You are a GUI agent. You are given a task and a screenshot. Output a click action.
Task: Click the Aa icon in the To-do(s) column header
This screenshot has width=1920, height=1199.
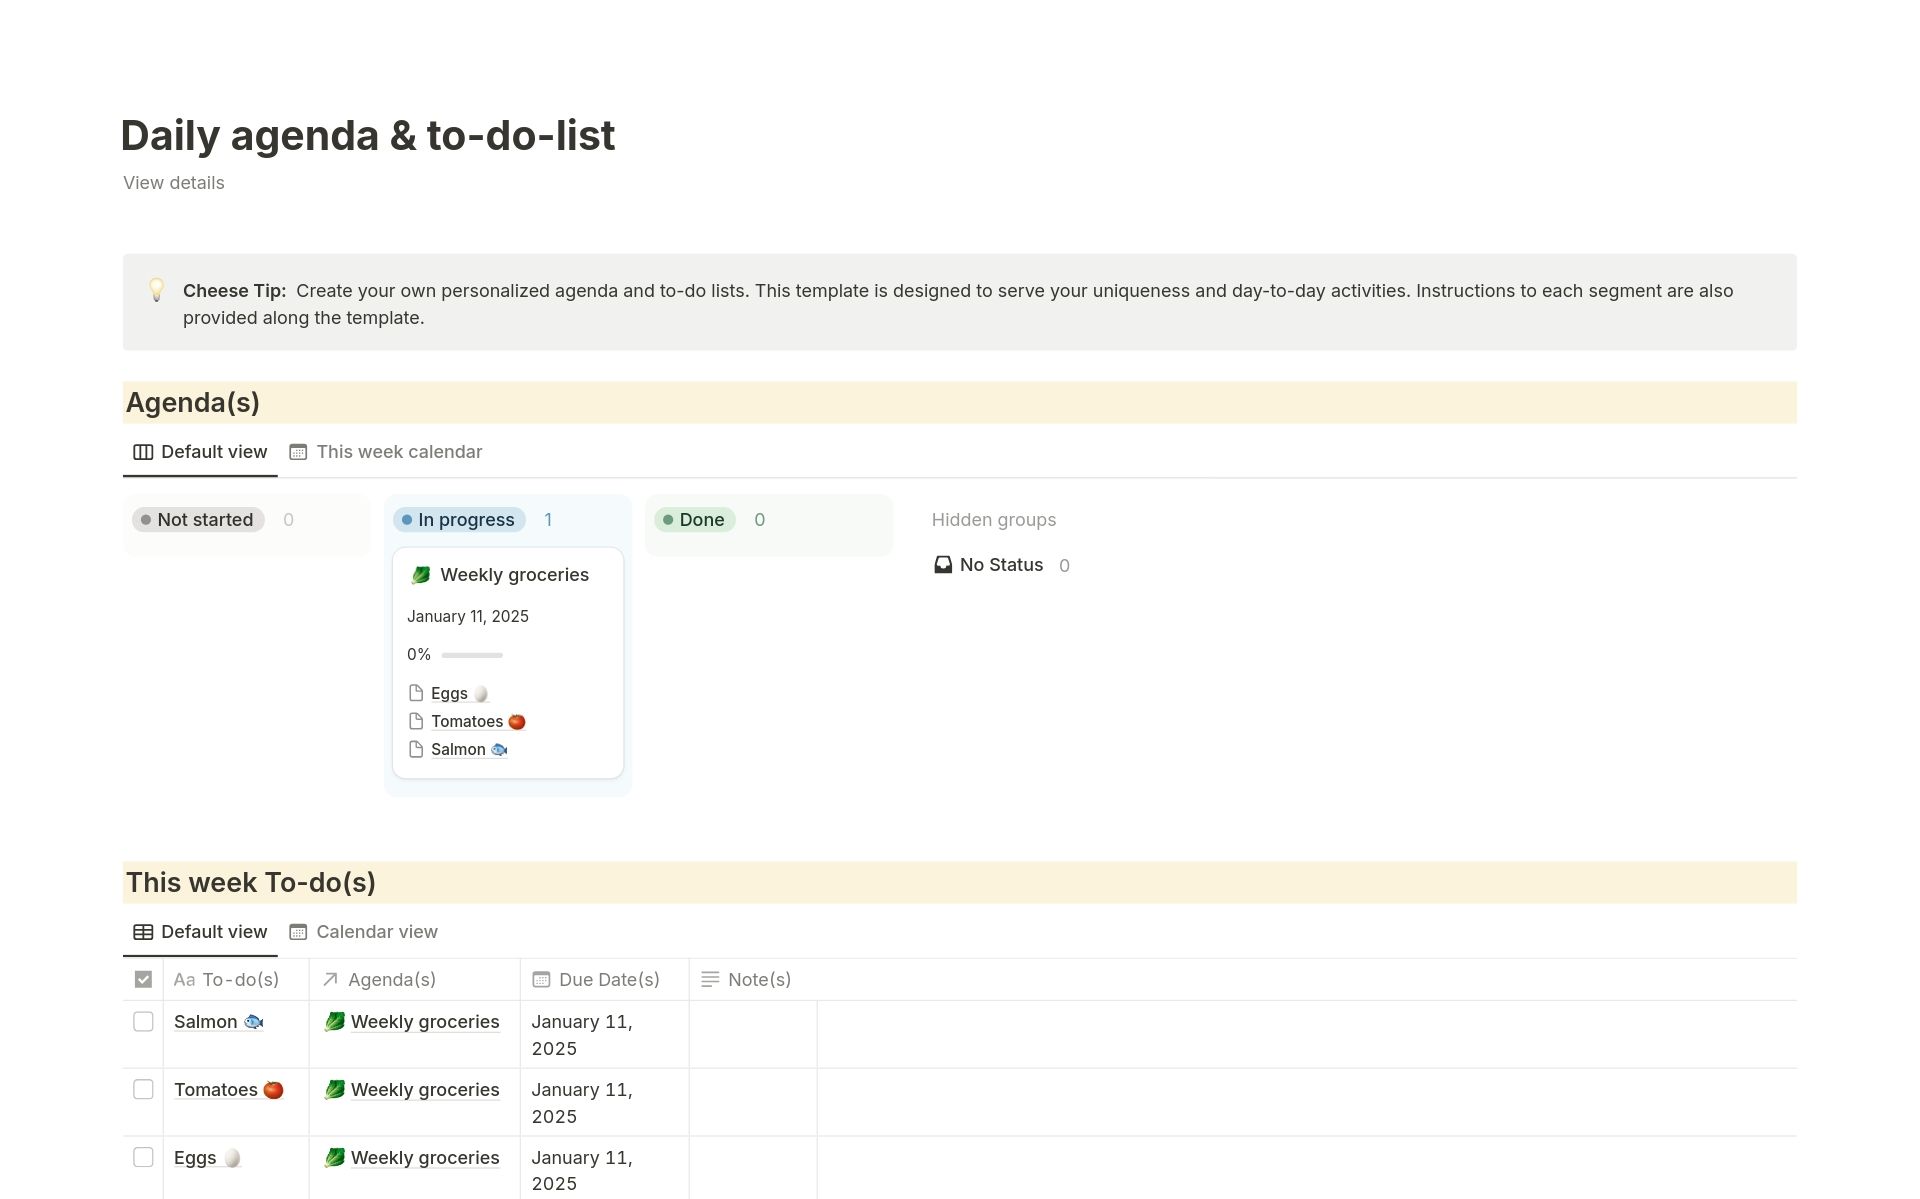tap(184, 979)
